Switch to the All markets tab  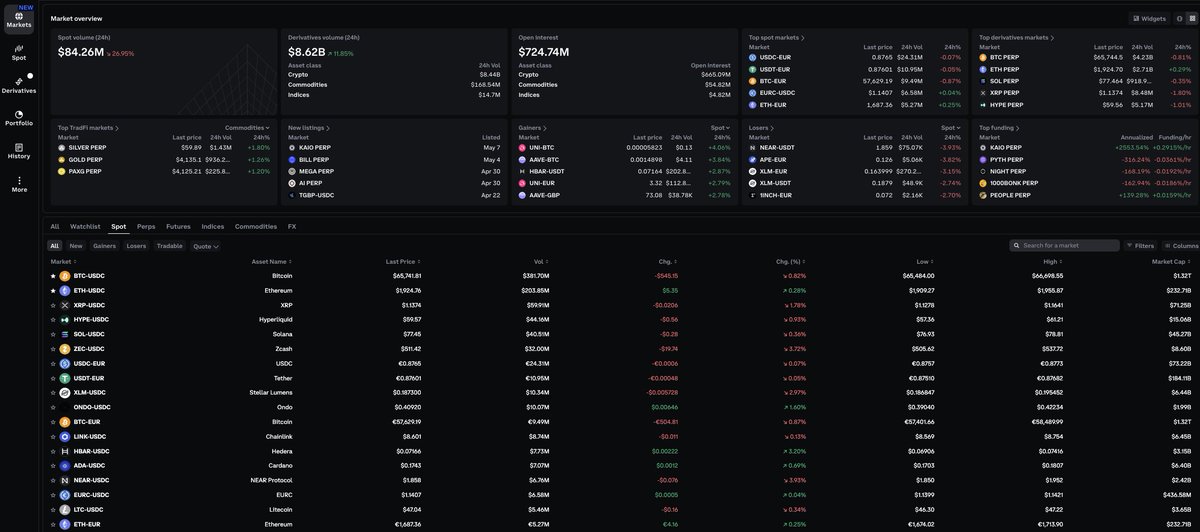coord(55,227)
